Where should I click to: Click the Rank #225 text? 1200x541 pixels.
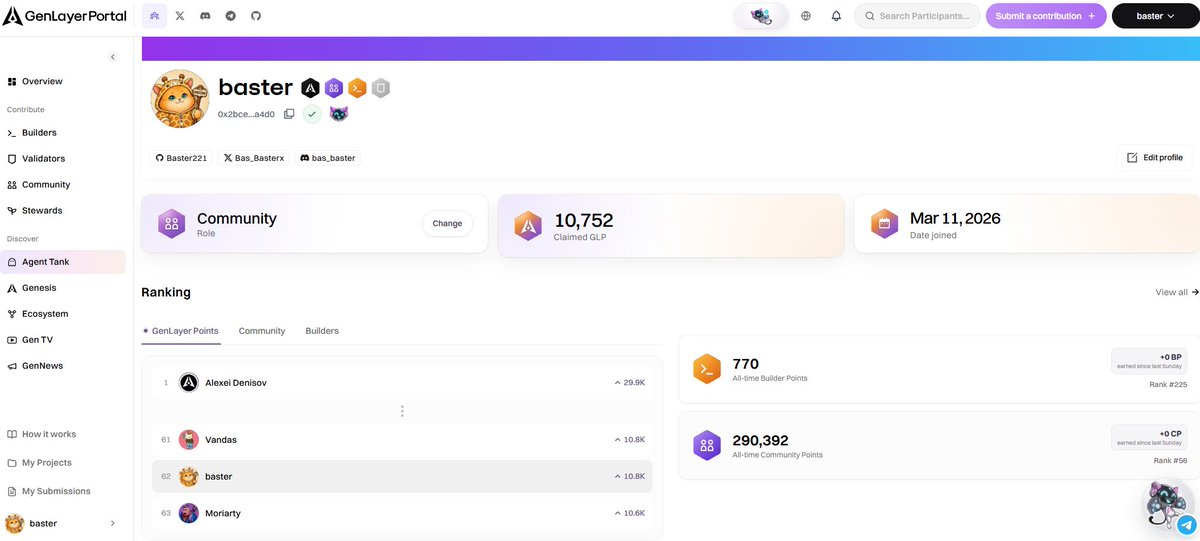1168,385
